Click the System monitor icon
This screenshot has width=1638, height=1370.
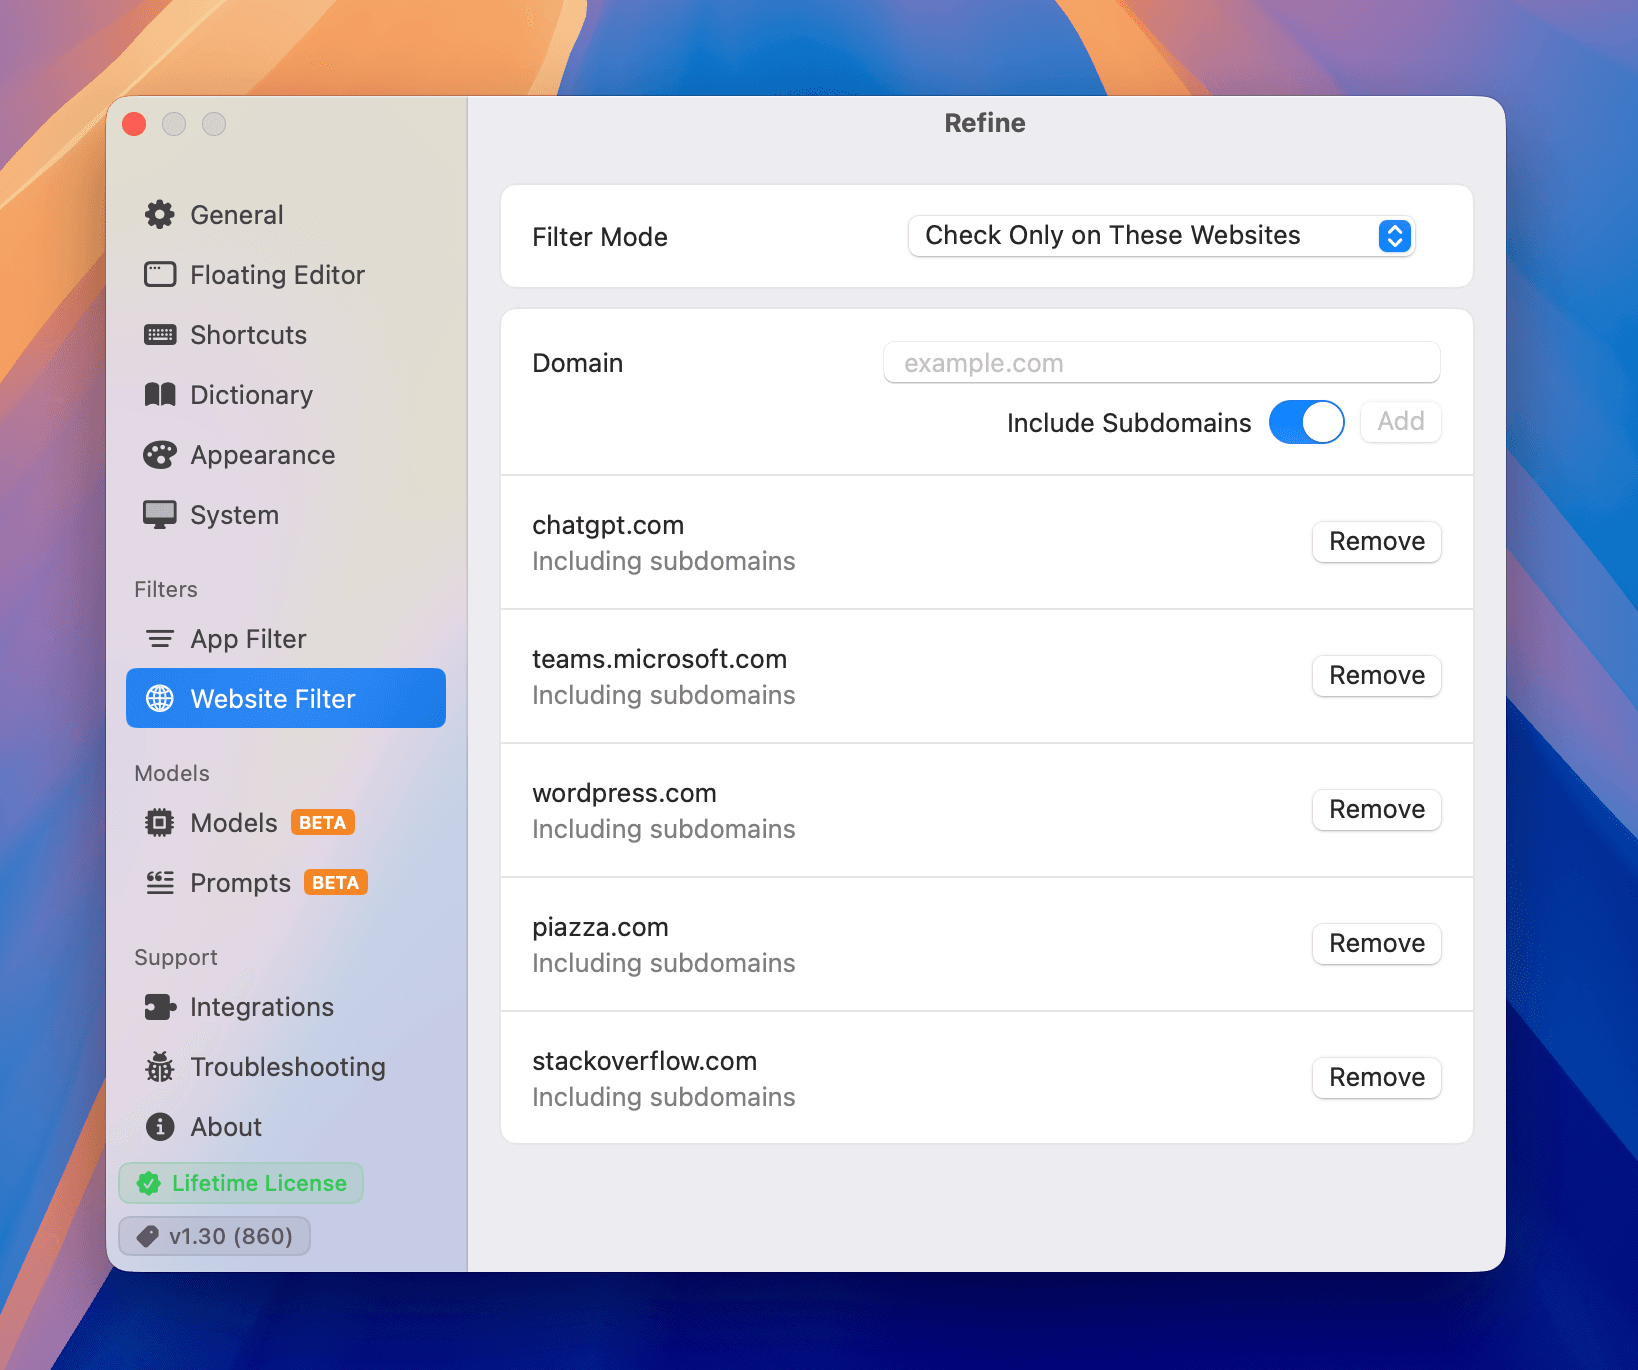160,514
